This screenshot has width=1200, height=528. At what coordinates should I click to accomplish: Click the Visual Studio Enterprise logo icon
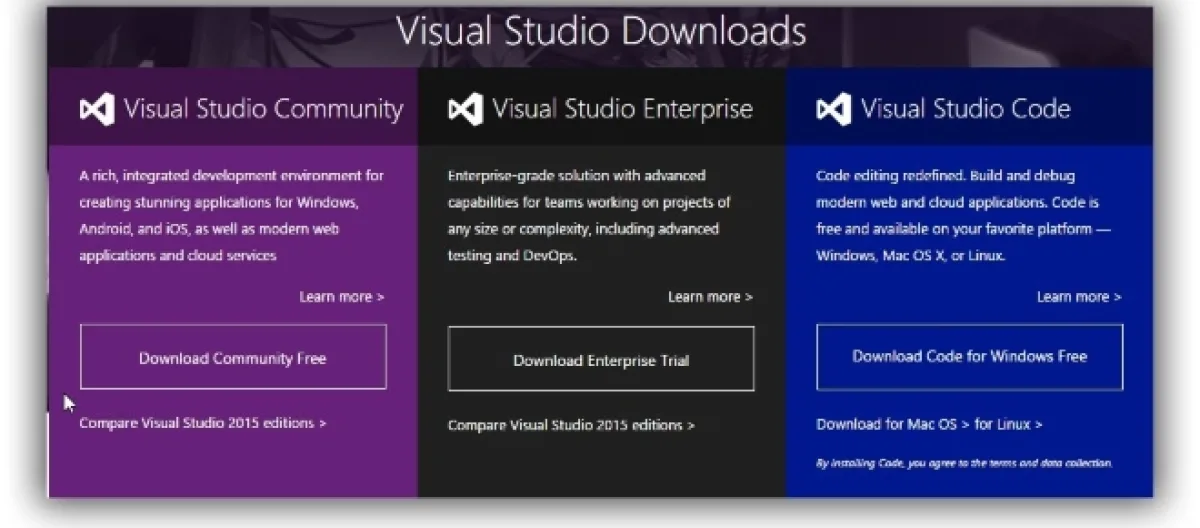point(465,109)
